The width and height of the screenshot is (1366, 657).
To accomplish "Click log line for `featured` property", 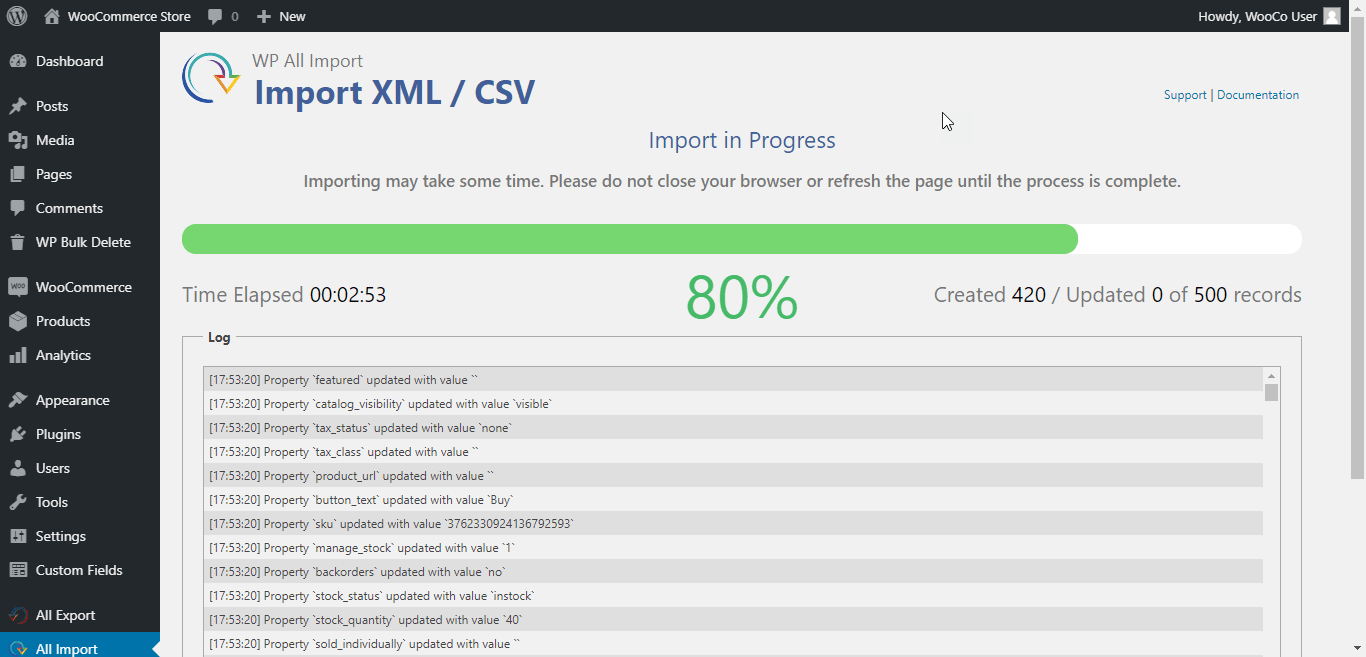I will 733,380.
